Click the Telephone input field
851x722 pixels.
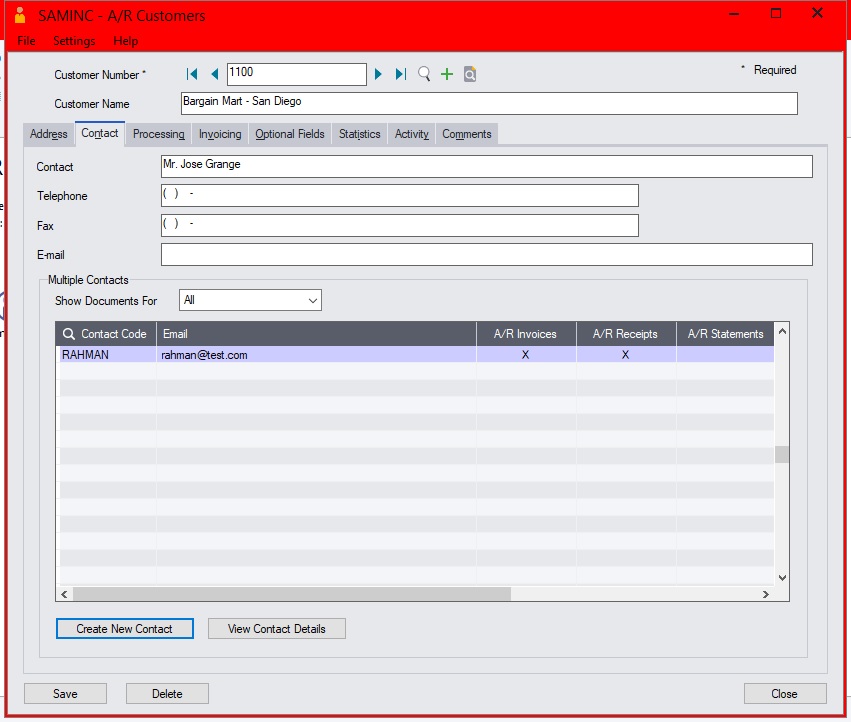click(x=399, y=195)
